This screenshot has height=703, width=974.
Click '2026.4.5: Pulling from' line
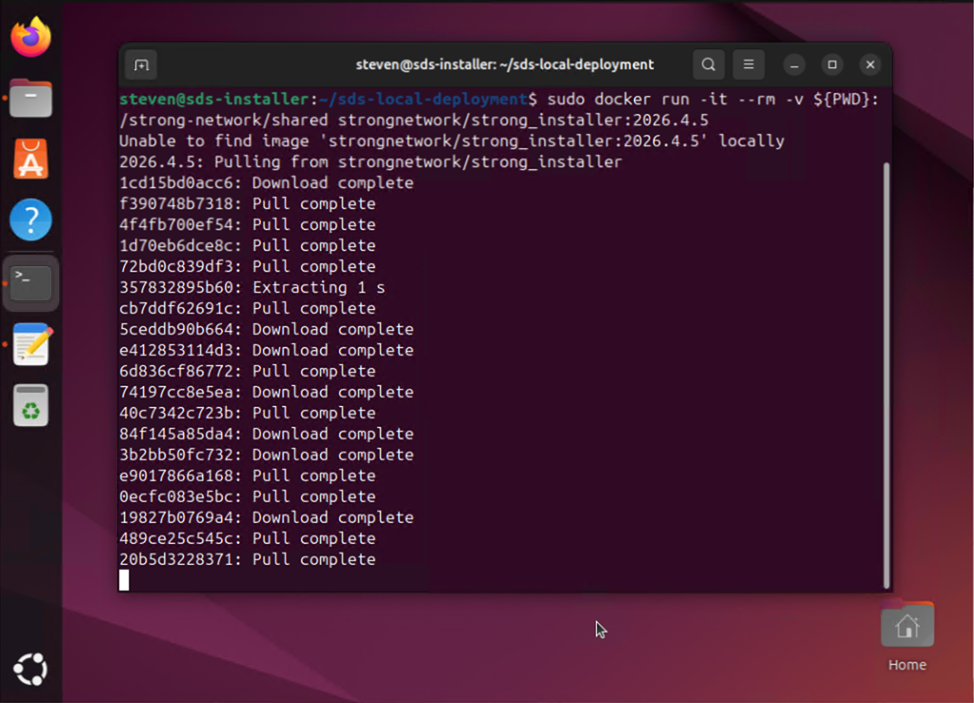(x=370, y=162)
